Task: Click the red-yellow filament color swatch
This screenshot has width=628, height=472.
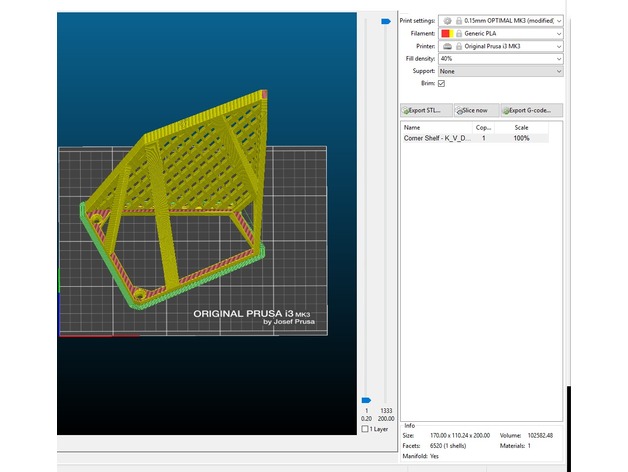Action: [x=447, y=34]
